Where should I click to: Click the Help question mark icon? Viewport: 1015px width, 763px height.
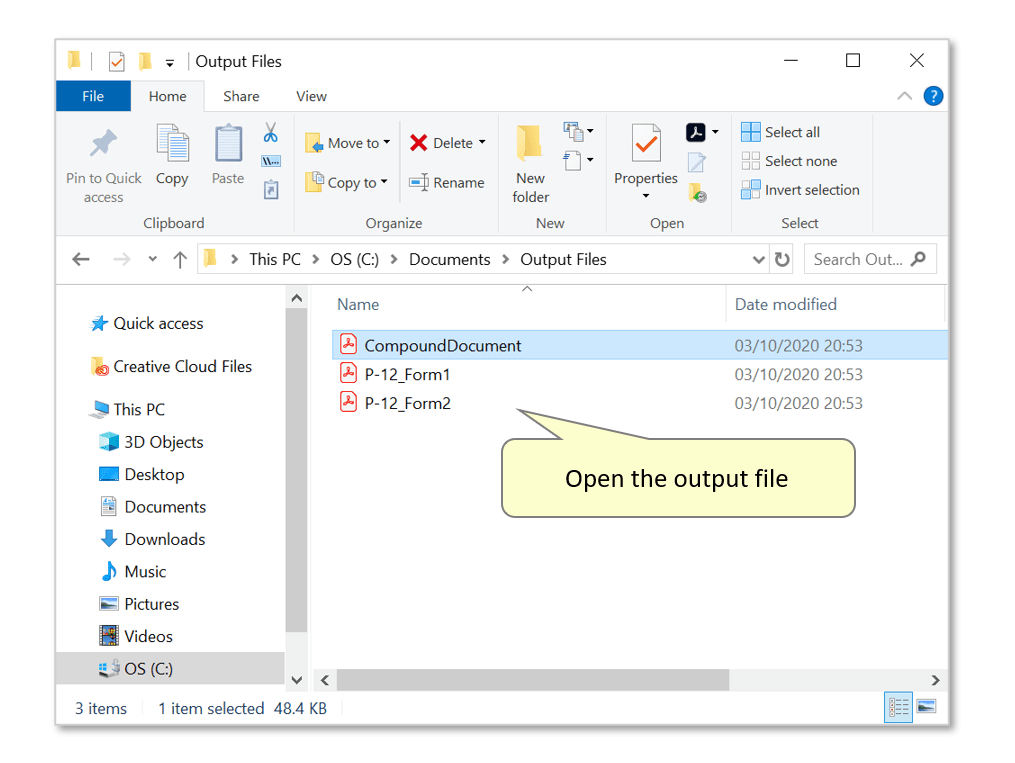click(x=933, y=96)
